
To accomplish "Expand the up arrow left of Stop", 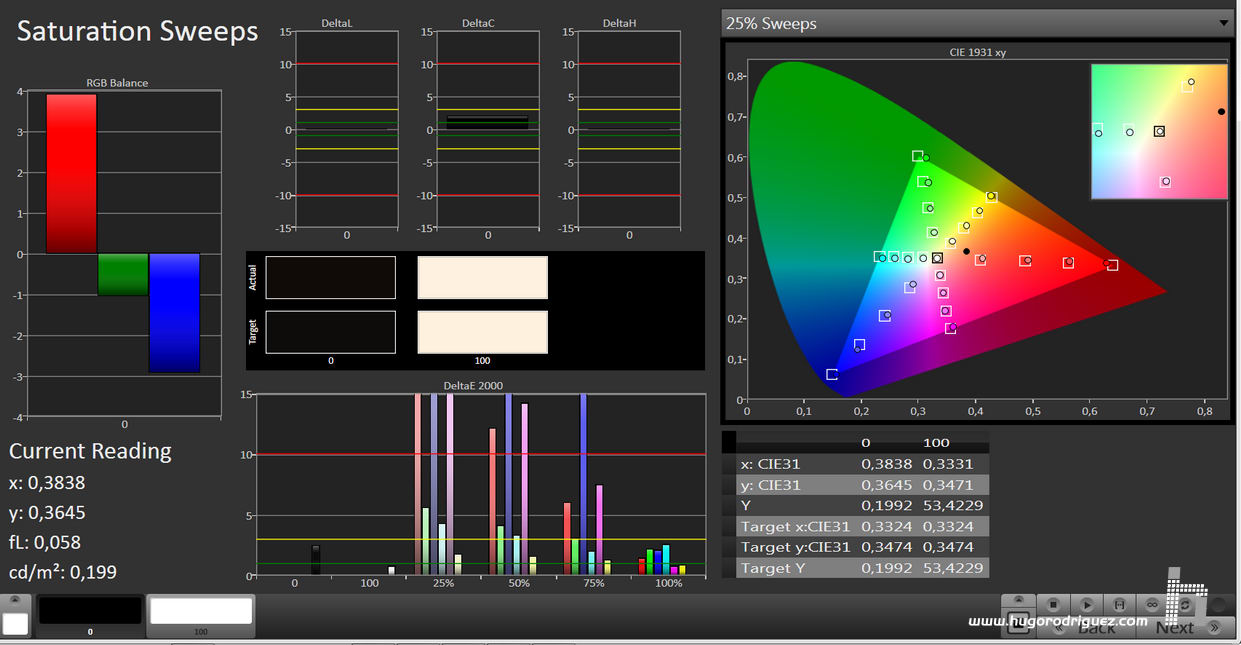I will tap(1018, 600).
